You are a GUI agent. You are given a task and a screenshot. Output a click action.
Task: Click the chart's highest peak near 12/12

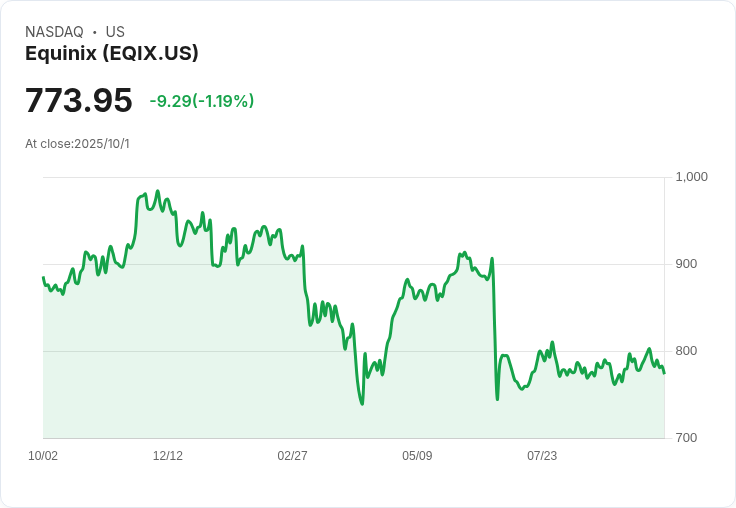point(158,191)
